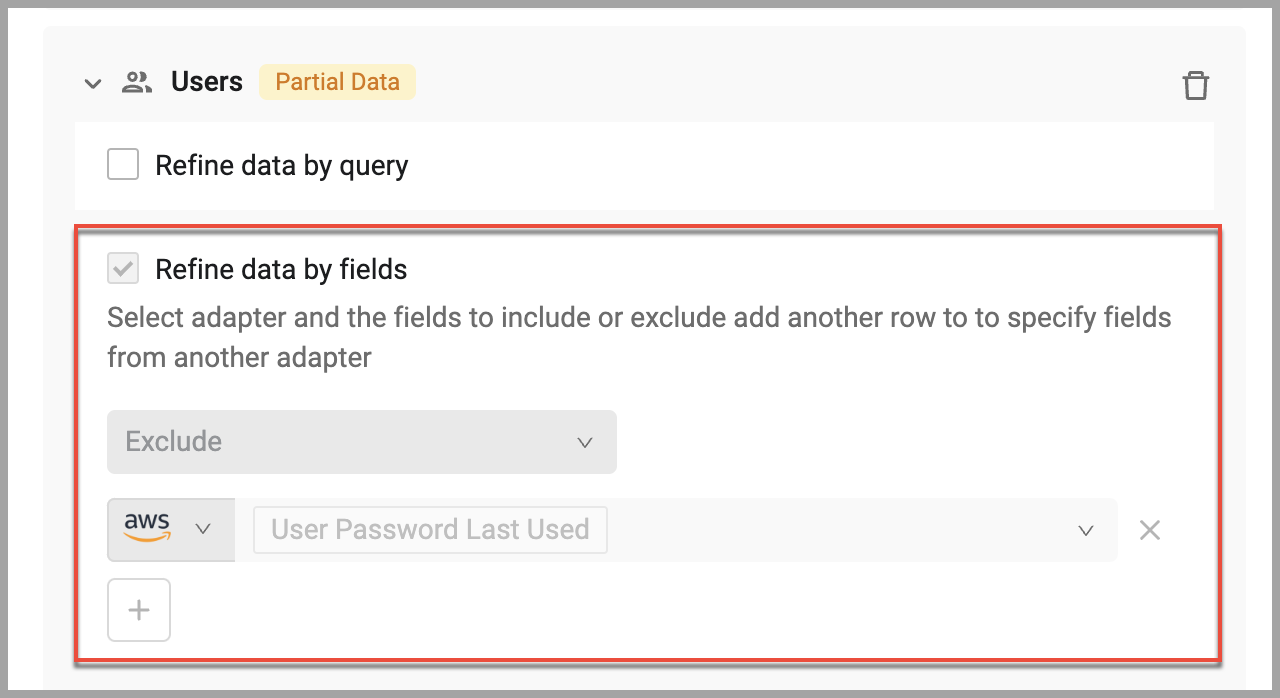The image size is (1280, 698).
Task: Click the AWS adapter logo
Action: tap(147, 527)
